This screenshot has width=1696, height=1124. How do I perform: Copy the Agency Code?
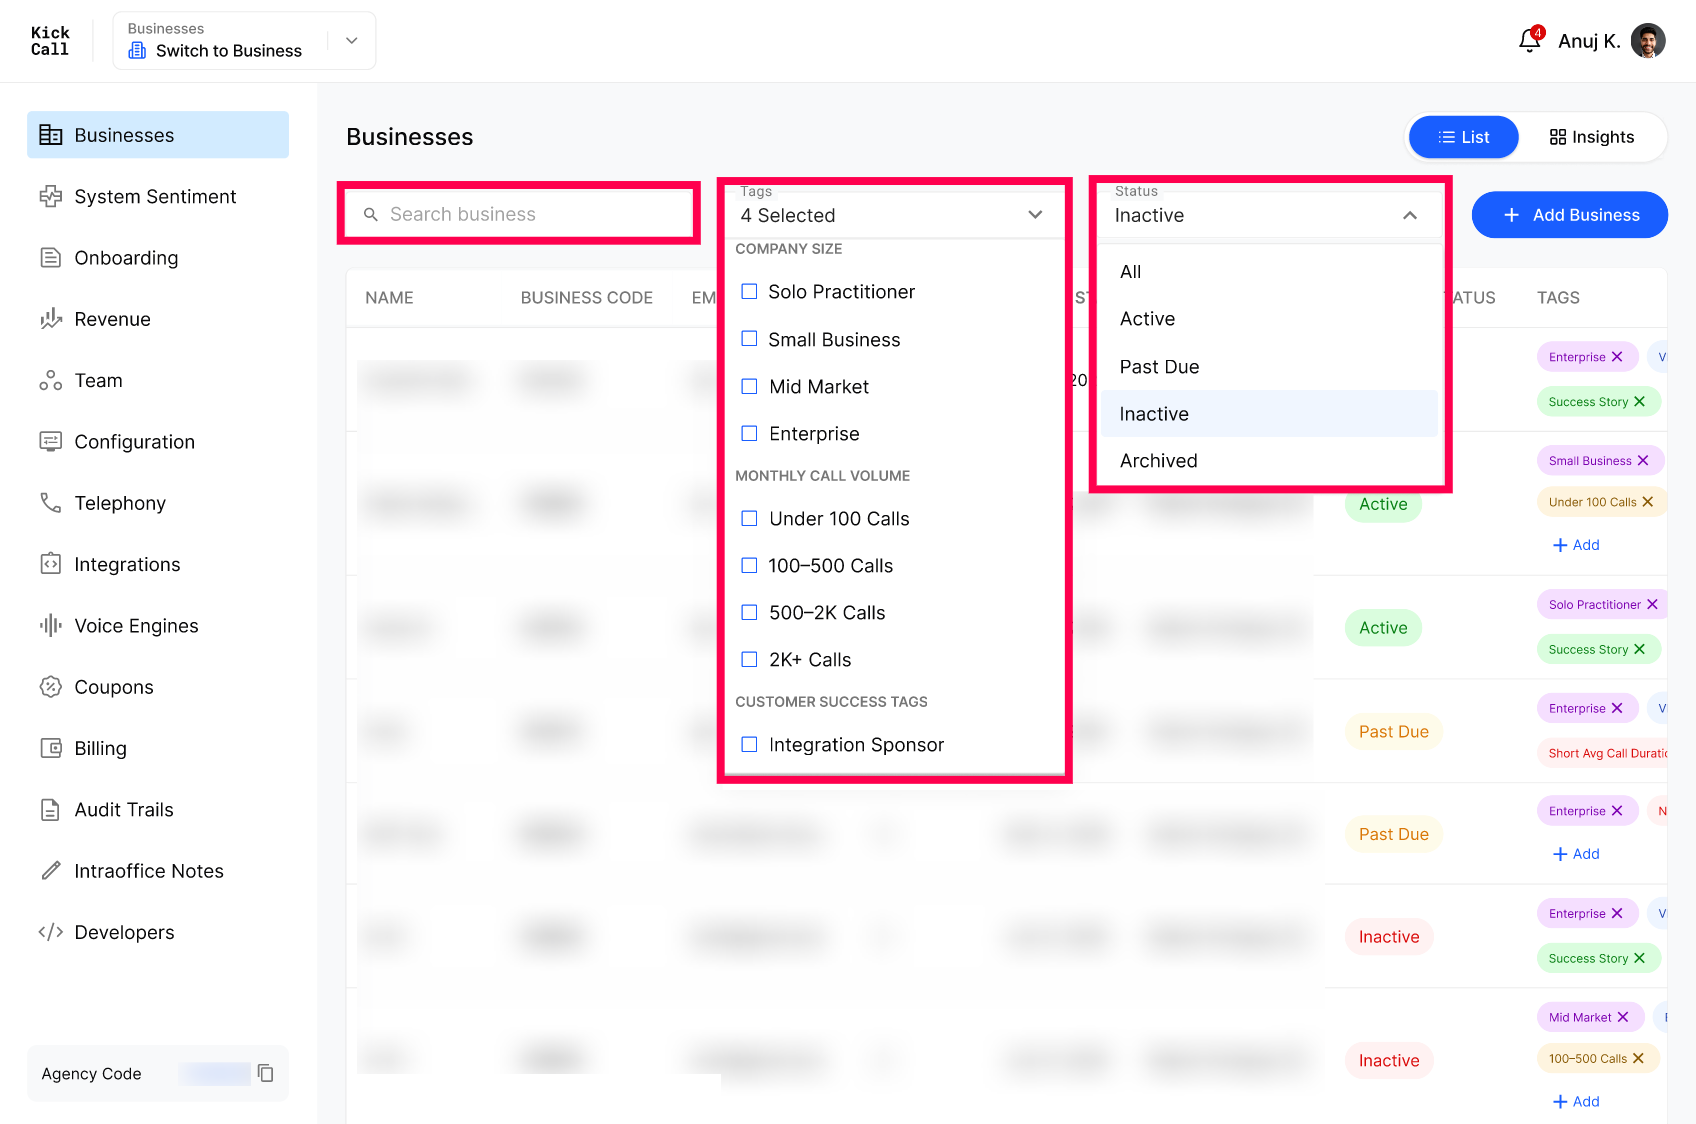click(265, 1073)
